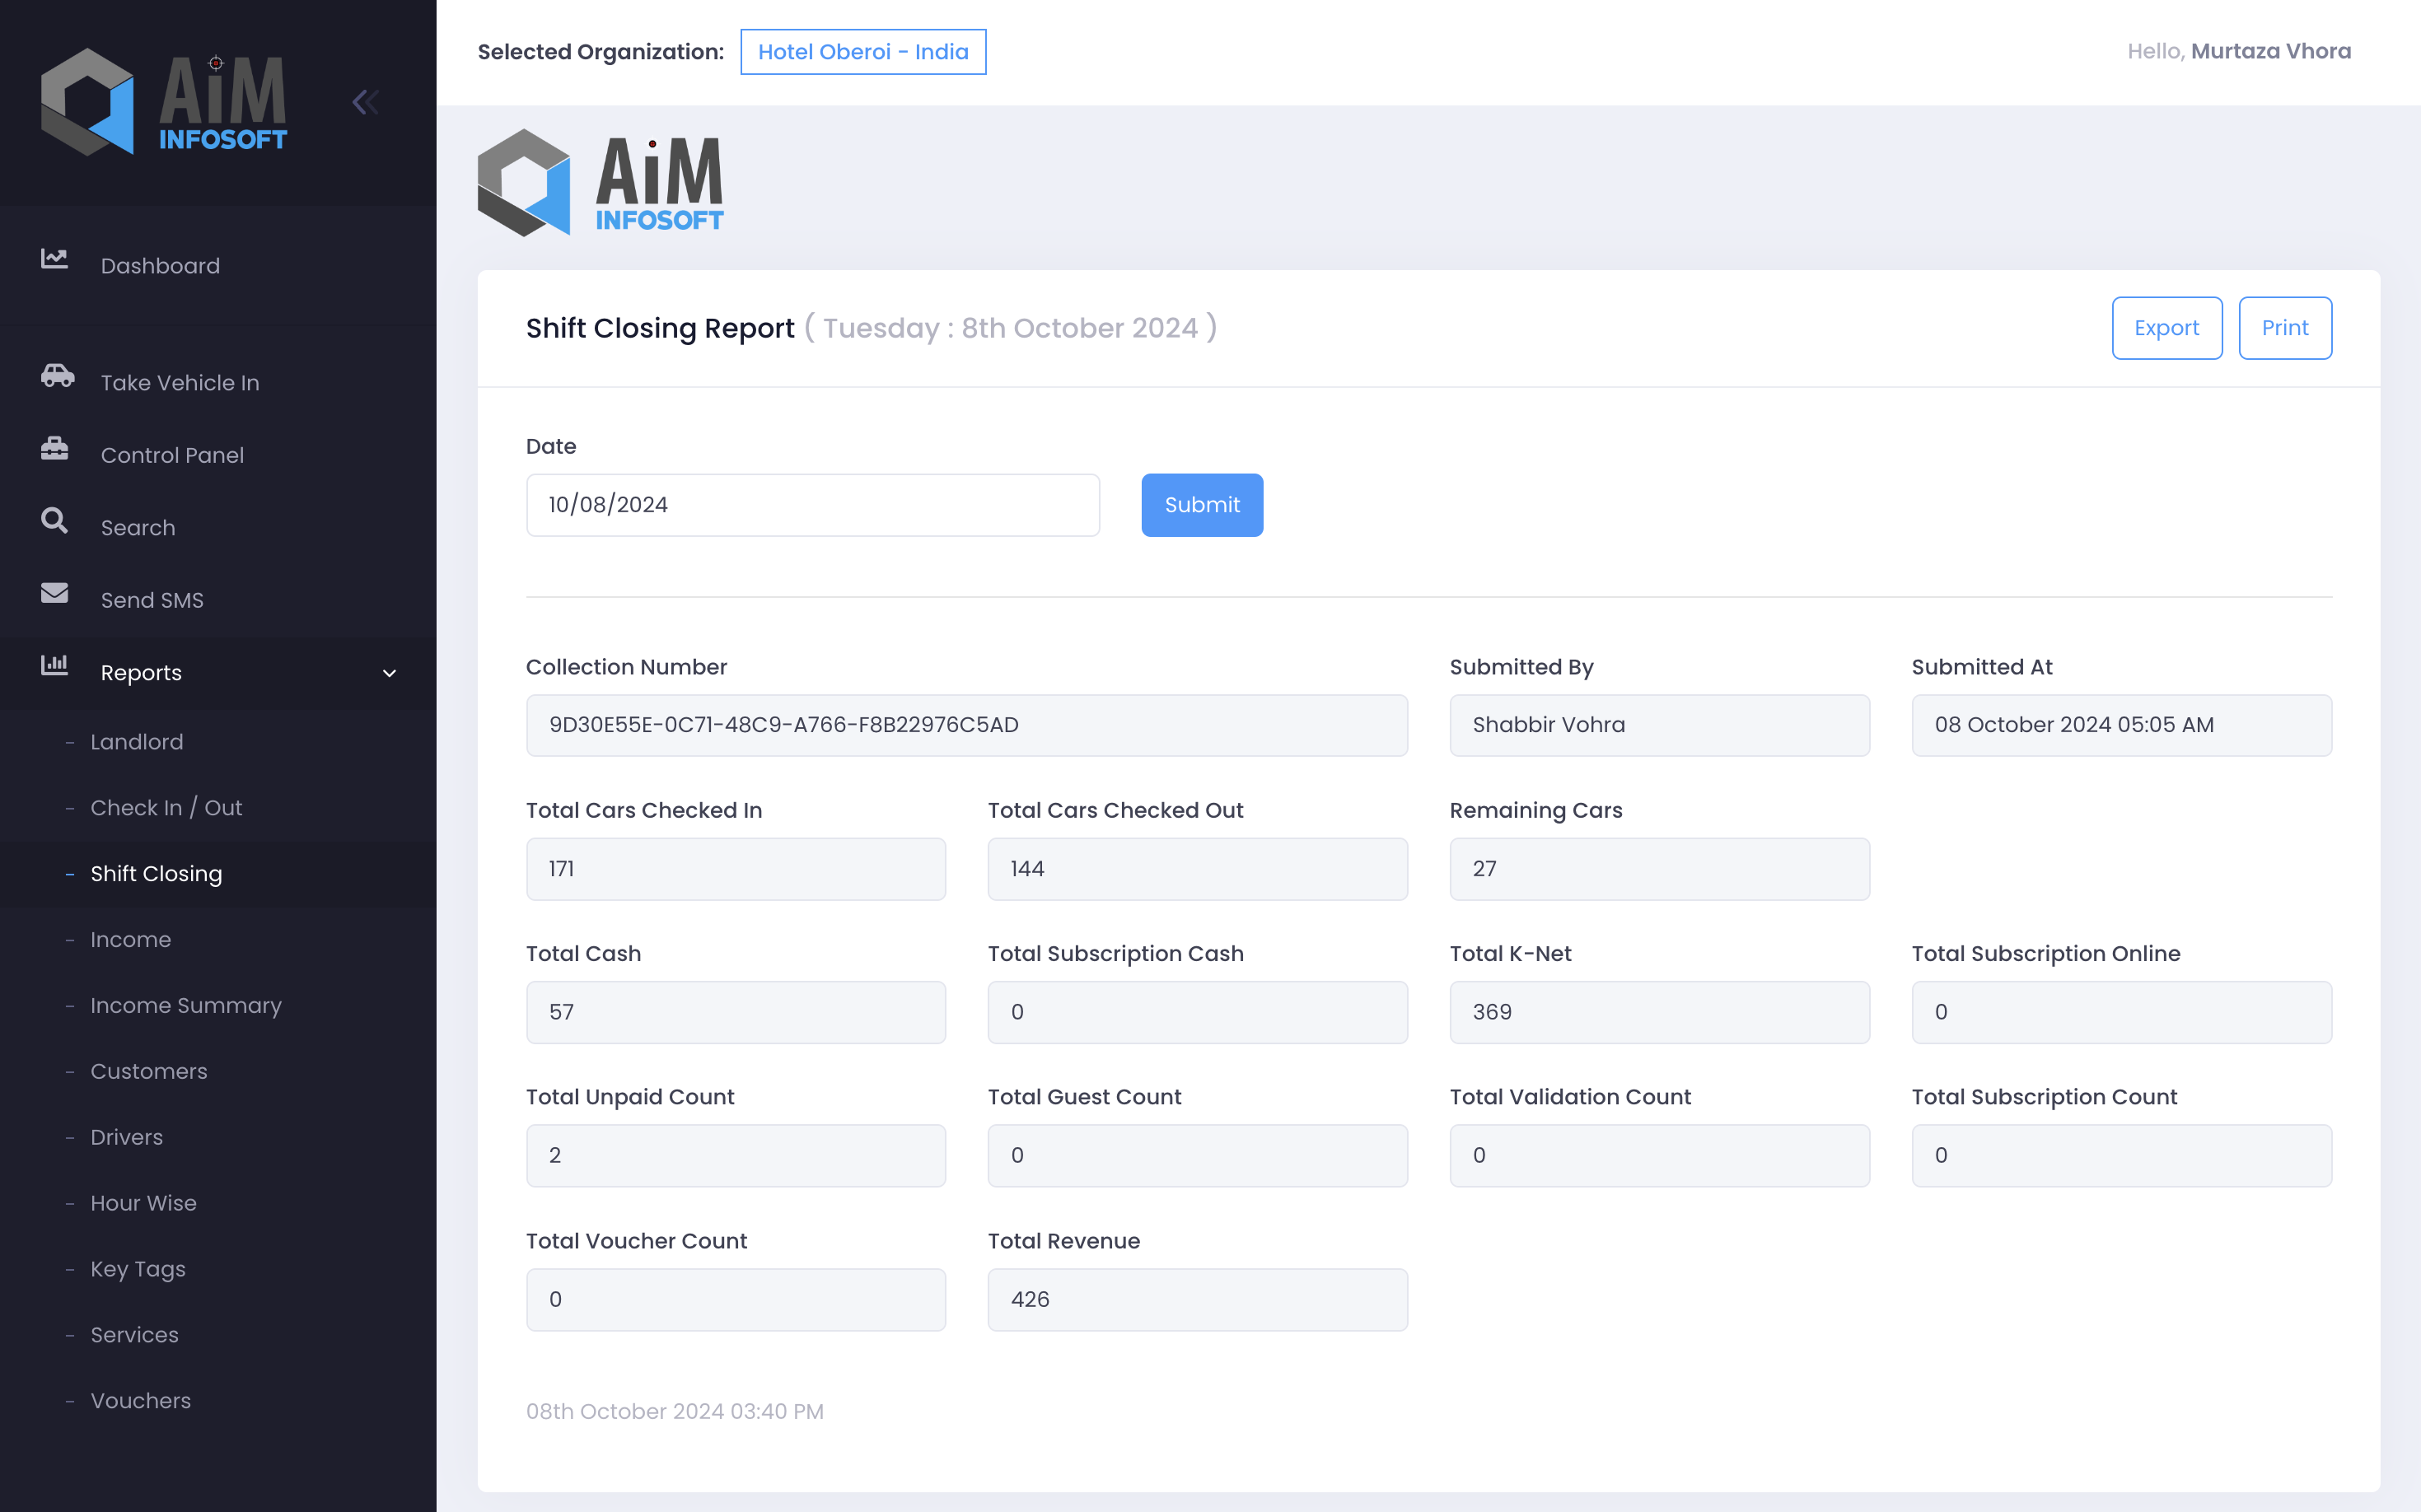Toggle the Reports menu section
The width and height of the screenshot is (2421, 1512).
click(x=218, y=673)
